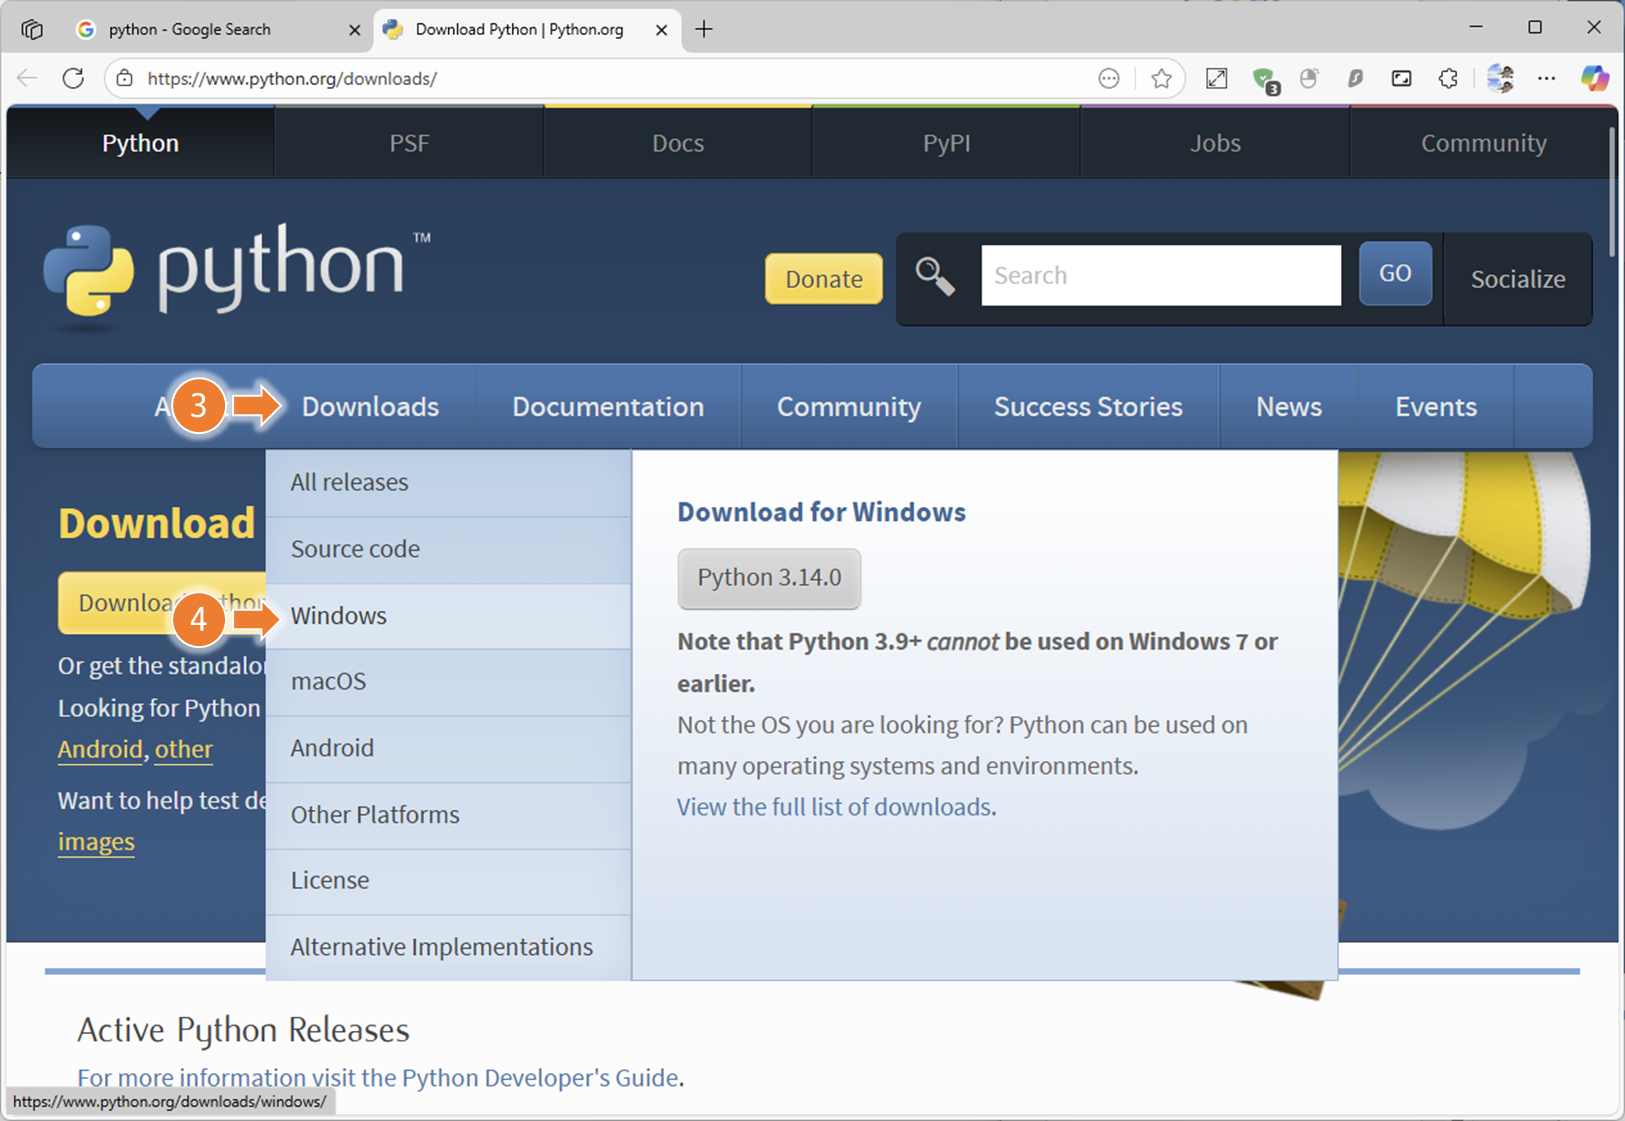Open the green shield extension with badge
Screen dimensions: 1625x1121
click(1265, 79)
